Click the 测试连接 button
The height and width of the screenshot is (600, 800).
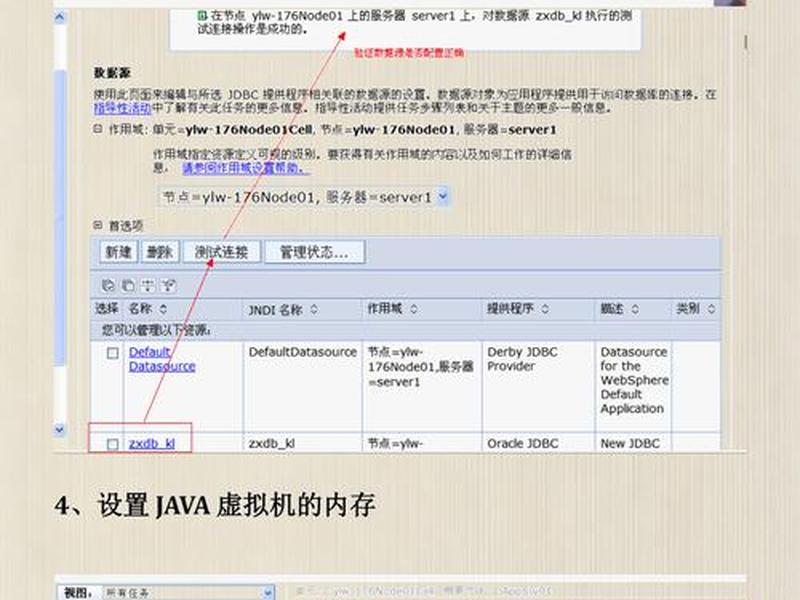(x=221, y=252)
